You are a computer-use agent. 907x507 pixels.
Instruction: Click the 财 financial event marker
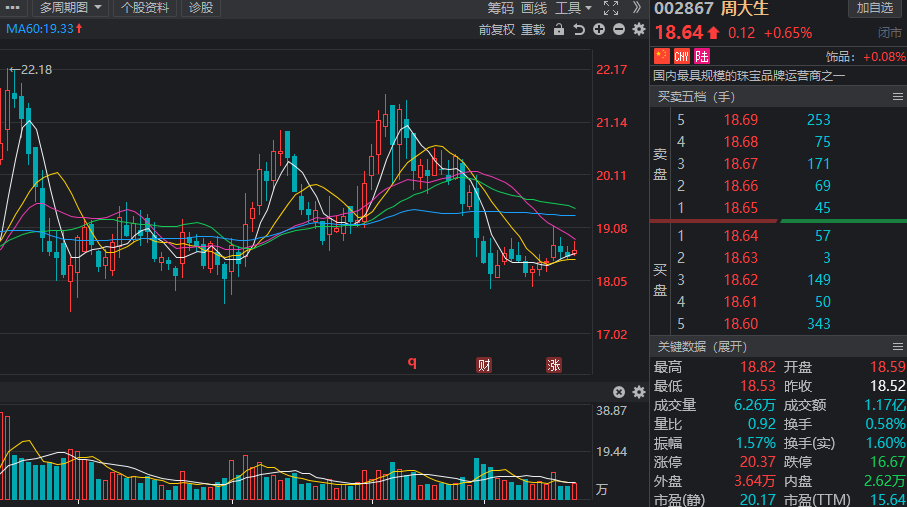pos(484,365)
